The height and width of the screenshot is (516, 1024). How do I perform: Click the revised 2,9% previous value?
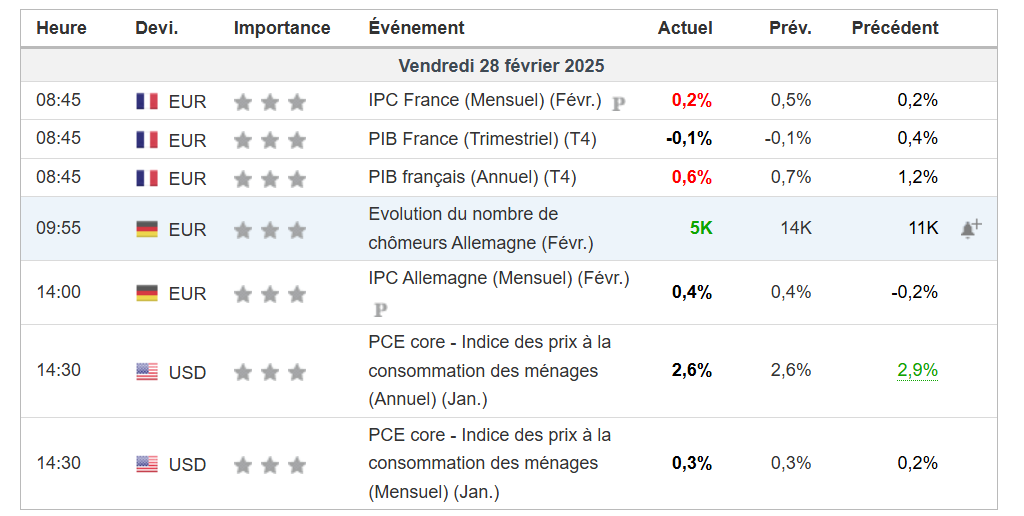tap(917, 370)
